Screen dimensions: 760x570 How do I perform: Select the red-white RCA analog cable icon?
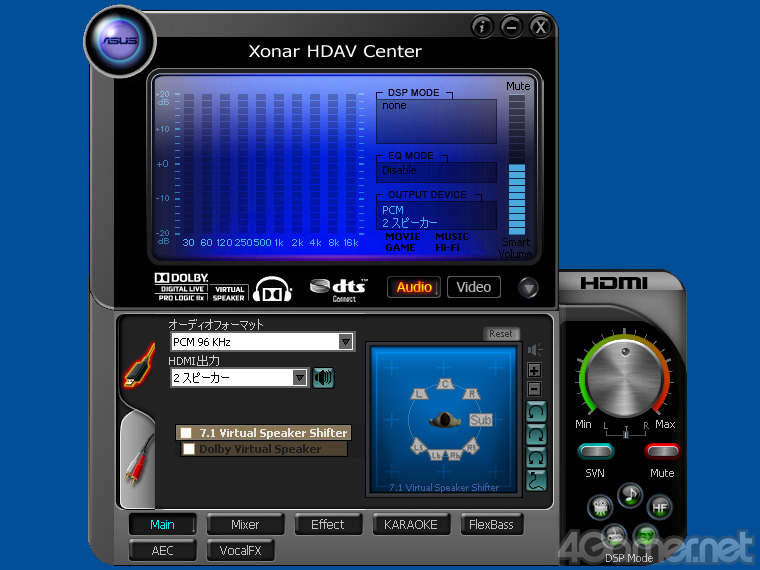[x=138, y=459]
